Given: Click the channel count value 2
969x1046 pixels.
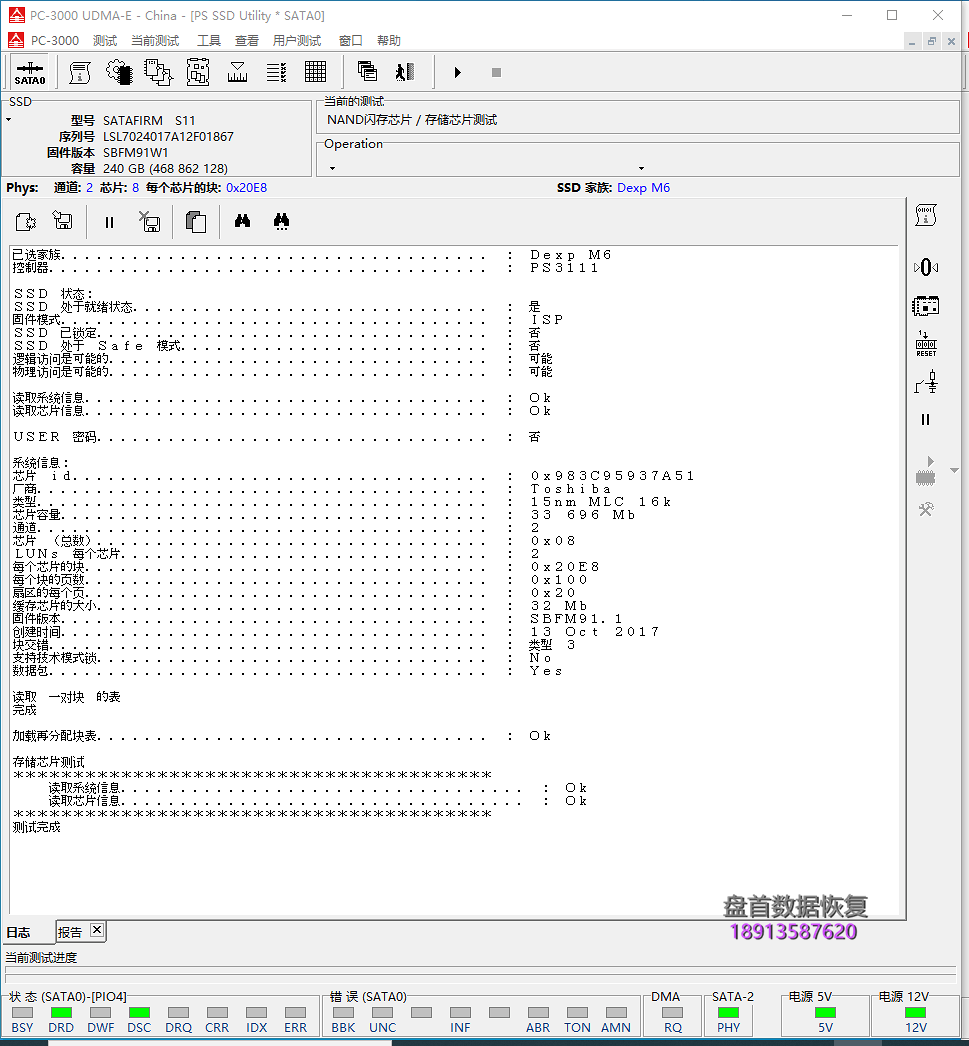Looking at the screenshot, I should [89, 188].
